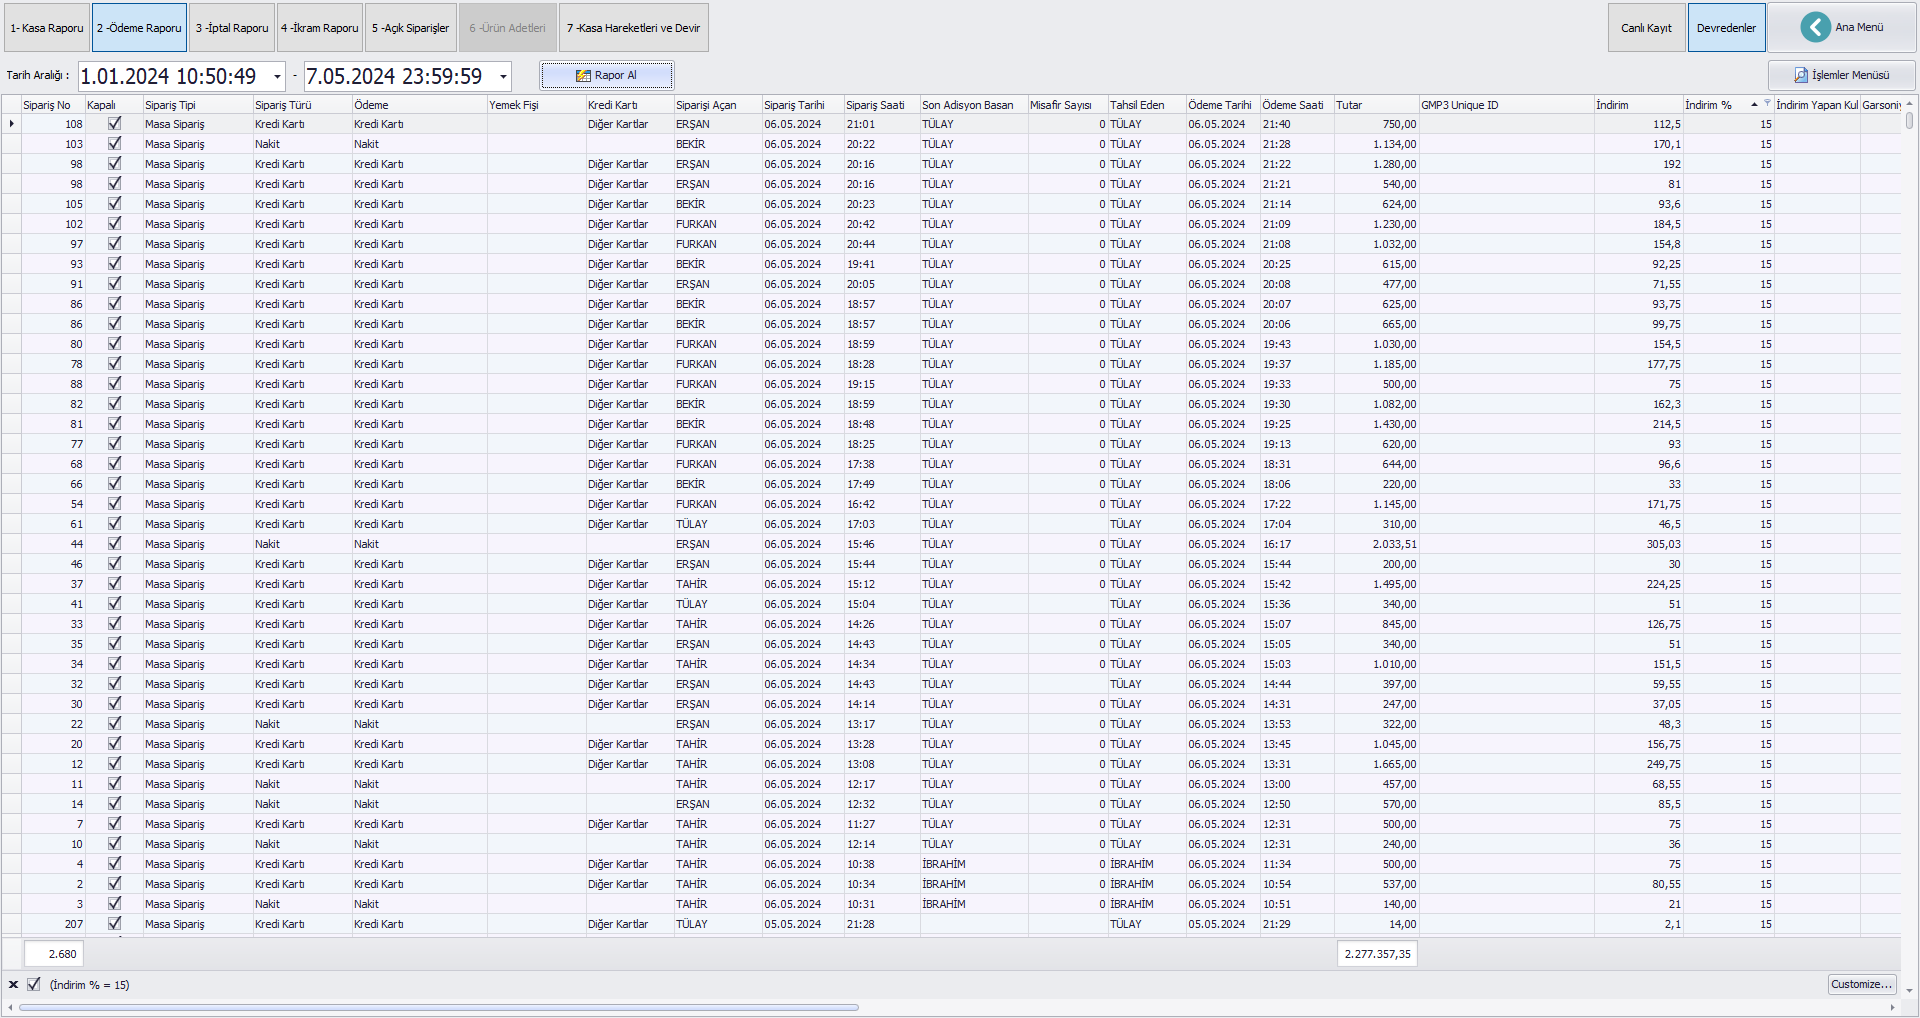Click the Ana Menü back arrow icon

[1816, 27]
